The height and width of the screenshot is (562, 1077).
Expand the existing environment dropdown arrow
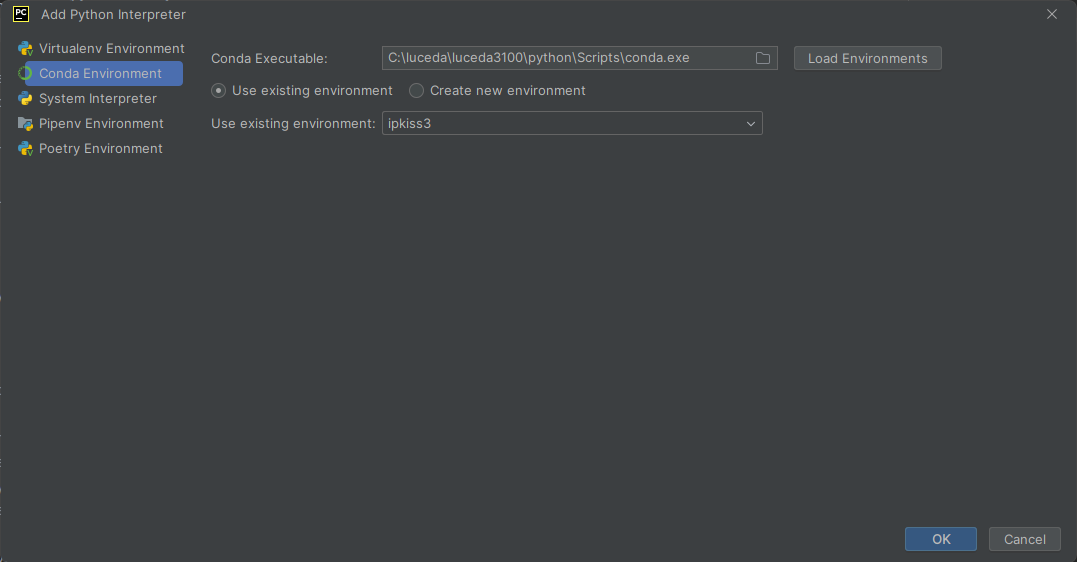click(x=751, y=123)
